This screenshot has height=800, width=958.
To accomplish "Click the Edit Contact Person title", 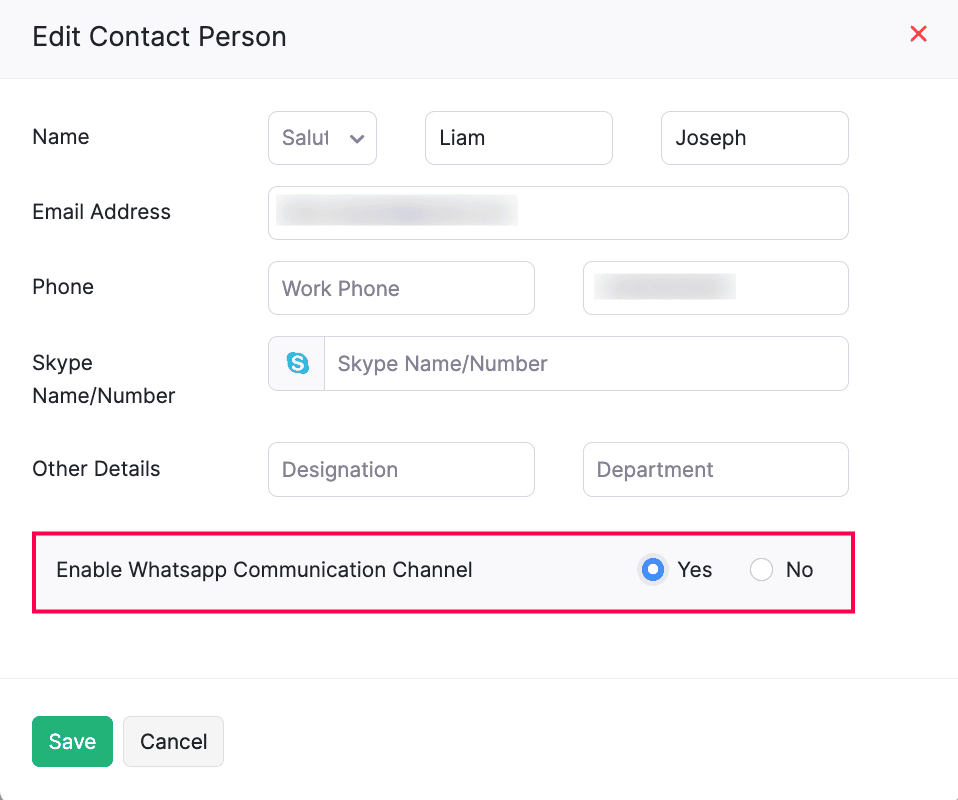I will point(159,36).
